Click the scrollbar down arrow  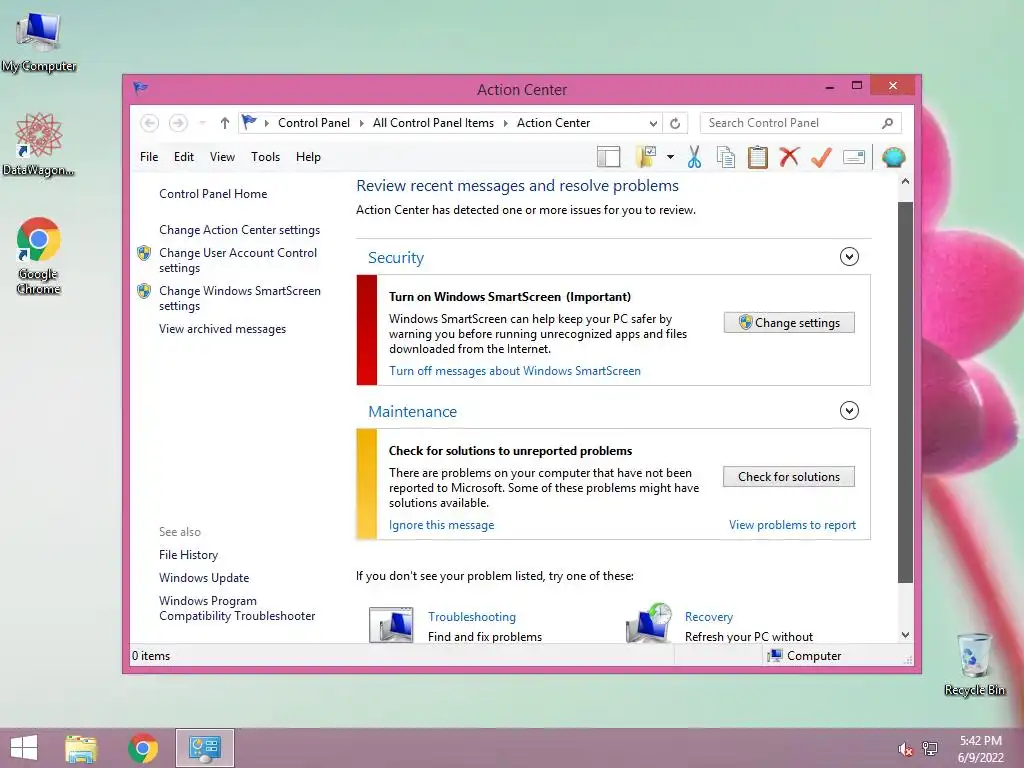[905, 635]
